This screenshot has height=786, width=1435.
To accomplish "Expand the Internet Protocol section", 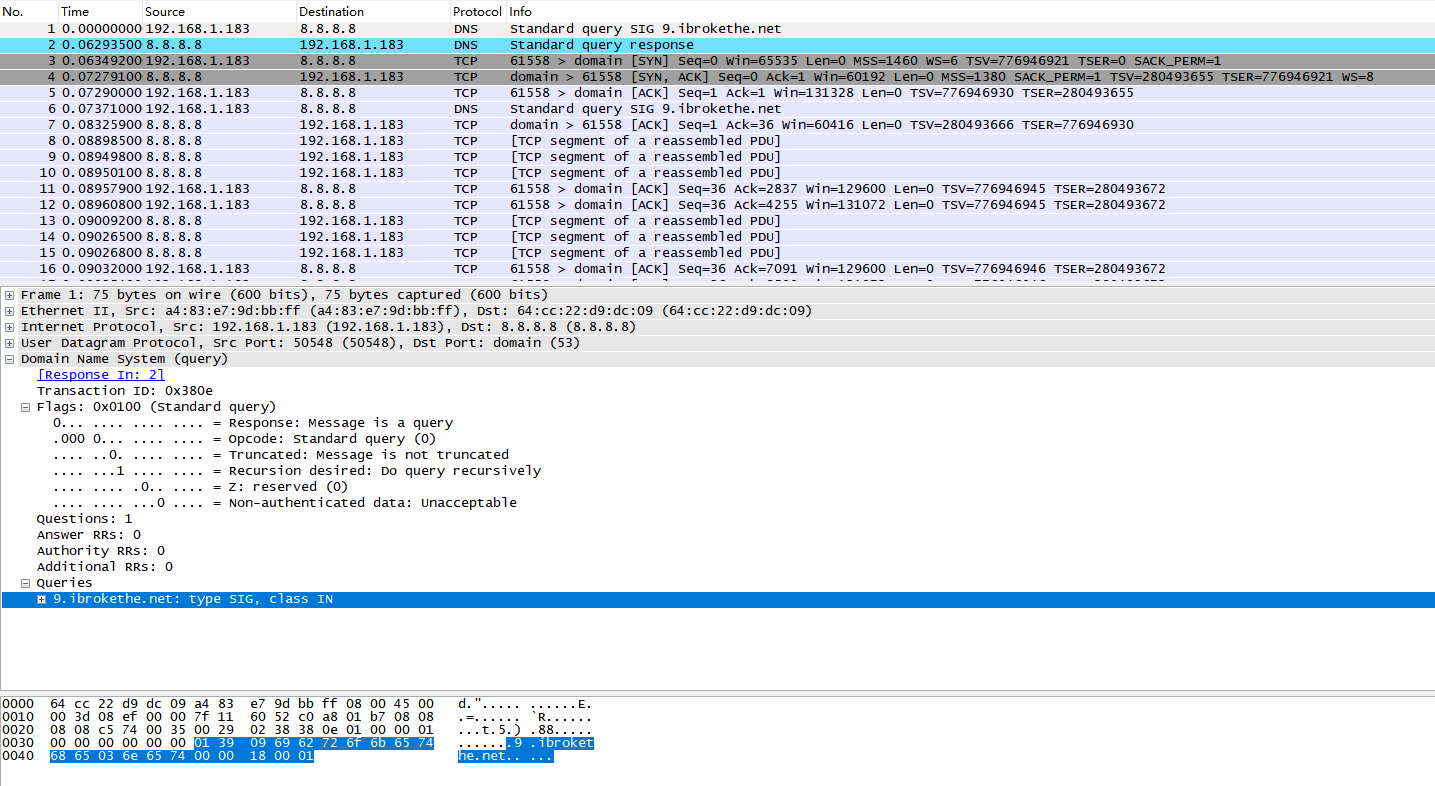I will [10, 327].
